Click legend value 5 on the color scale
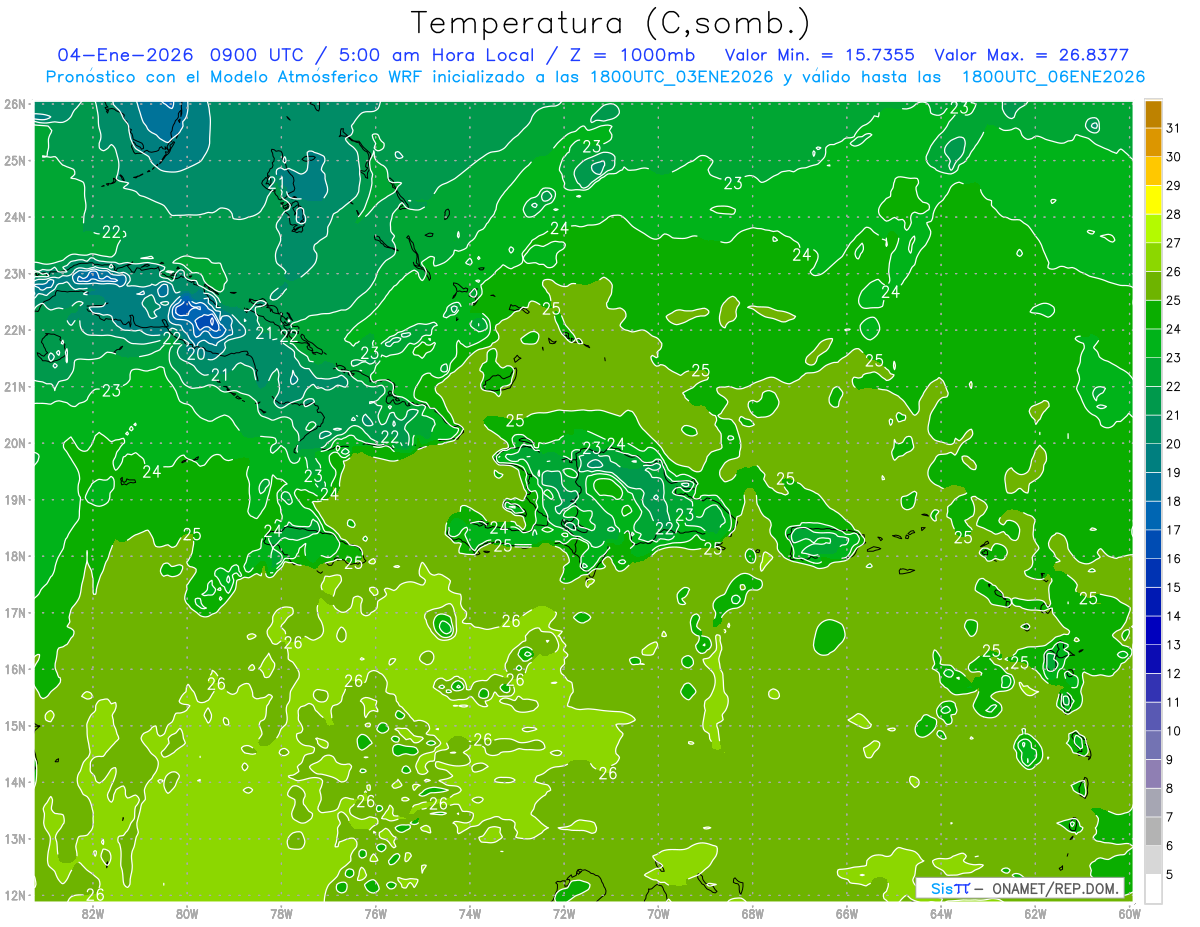Image resolution: width=1200 pixels, height=927 pixels. 1170,875
